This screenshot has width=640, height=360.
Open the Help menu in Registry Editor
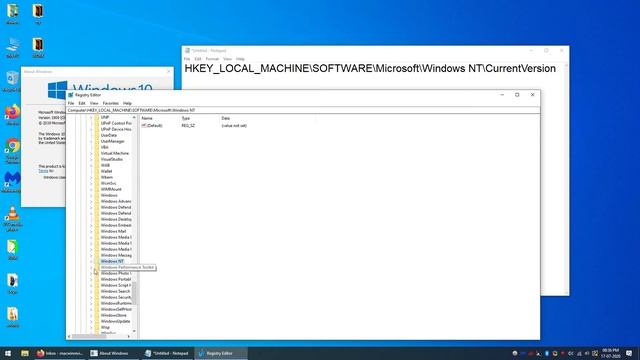pos(127,103)
